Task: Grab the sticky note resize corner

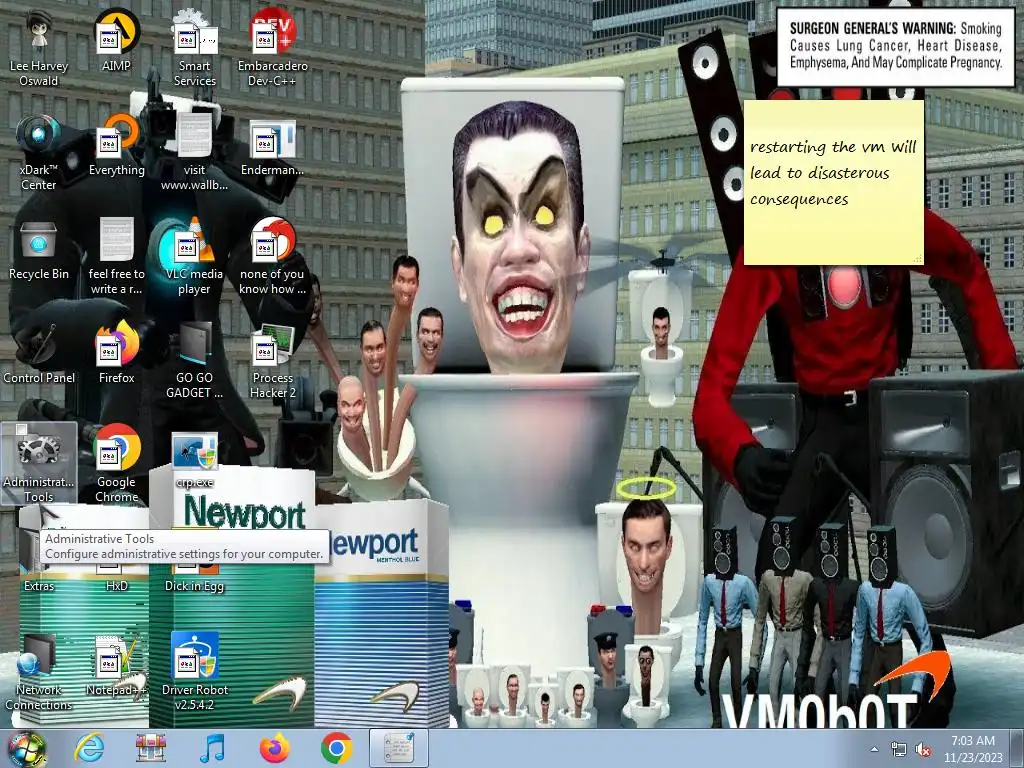Action: point(918,259)
